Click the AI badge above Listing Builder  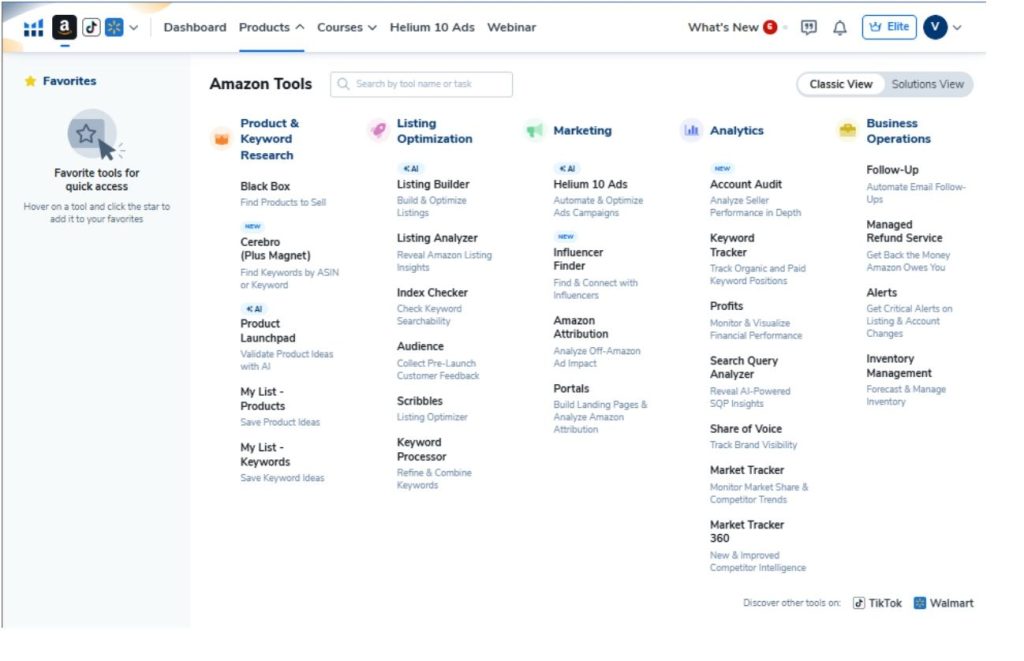[x=411, y=169]
